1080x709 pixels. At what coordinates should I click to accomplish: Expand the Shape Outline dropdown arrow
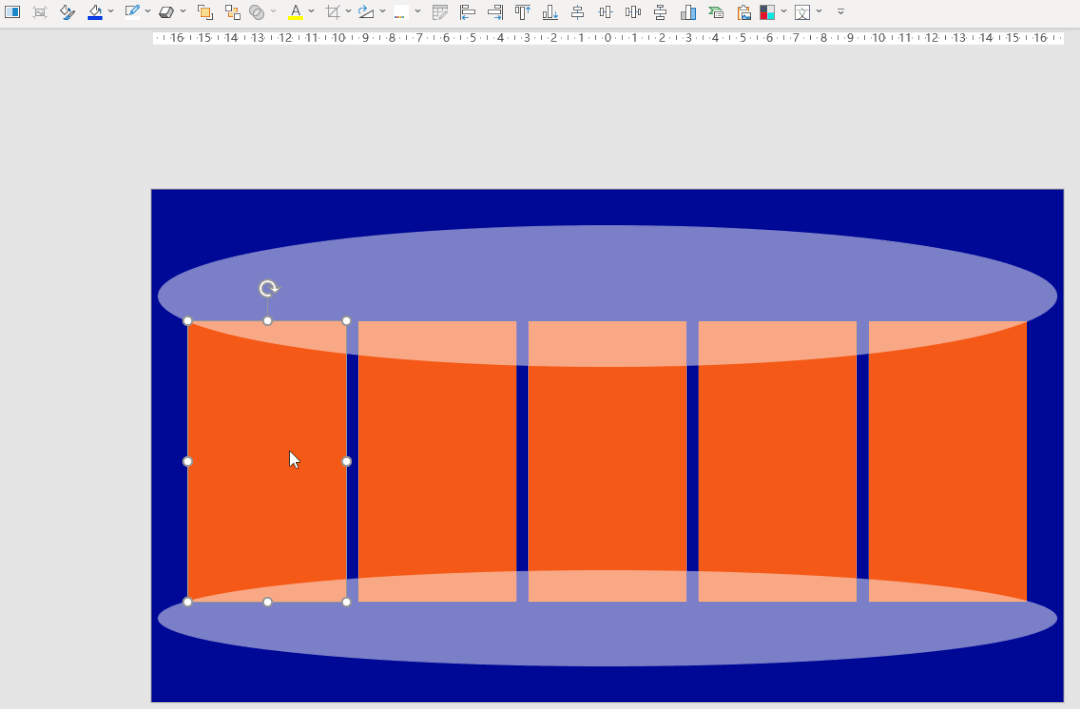(148, 12)
